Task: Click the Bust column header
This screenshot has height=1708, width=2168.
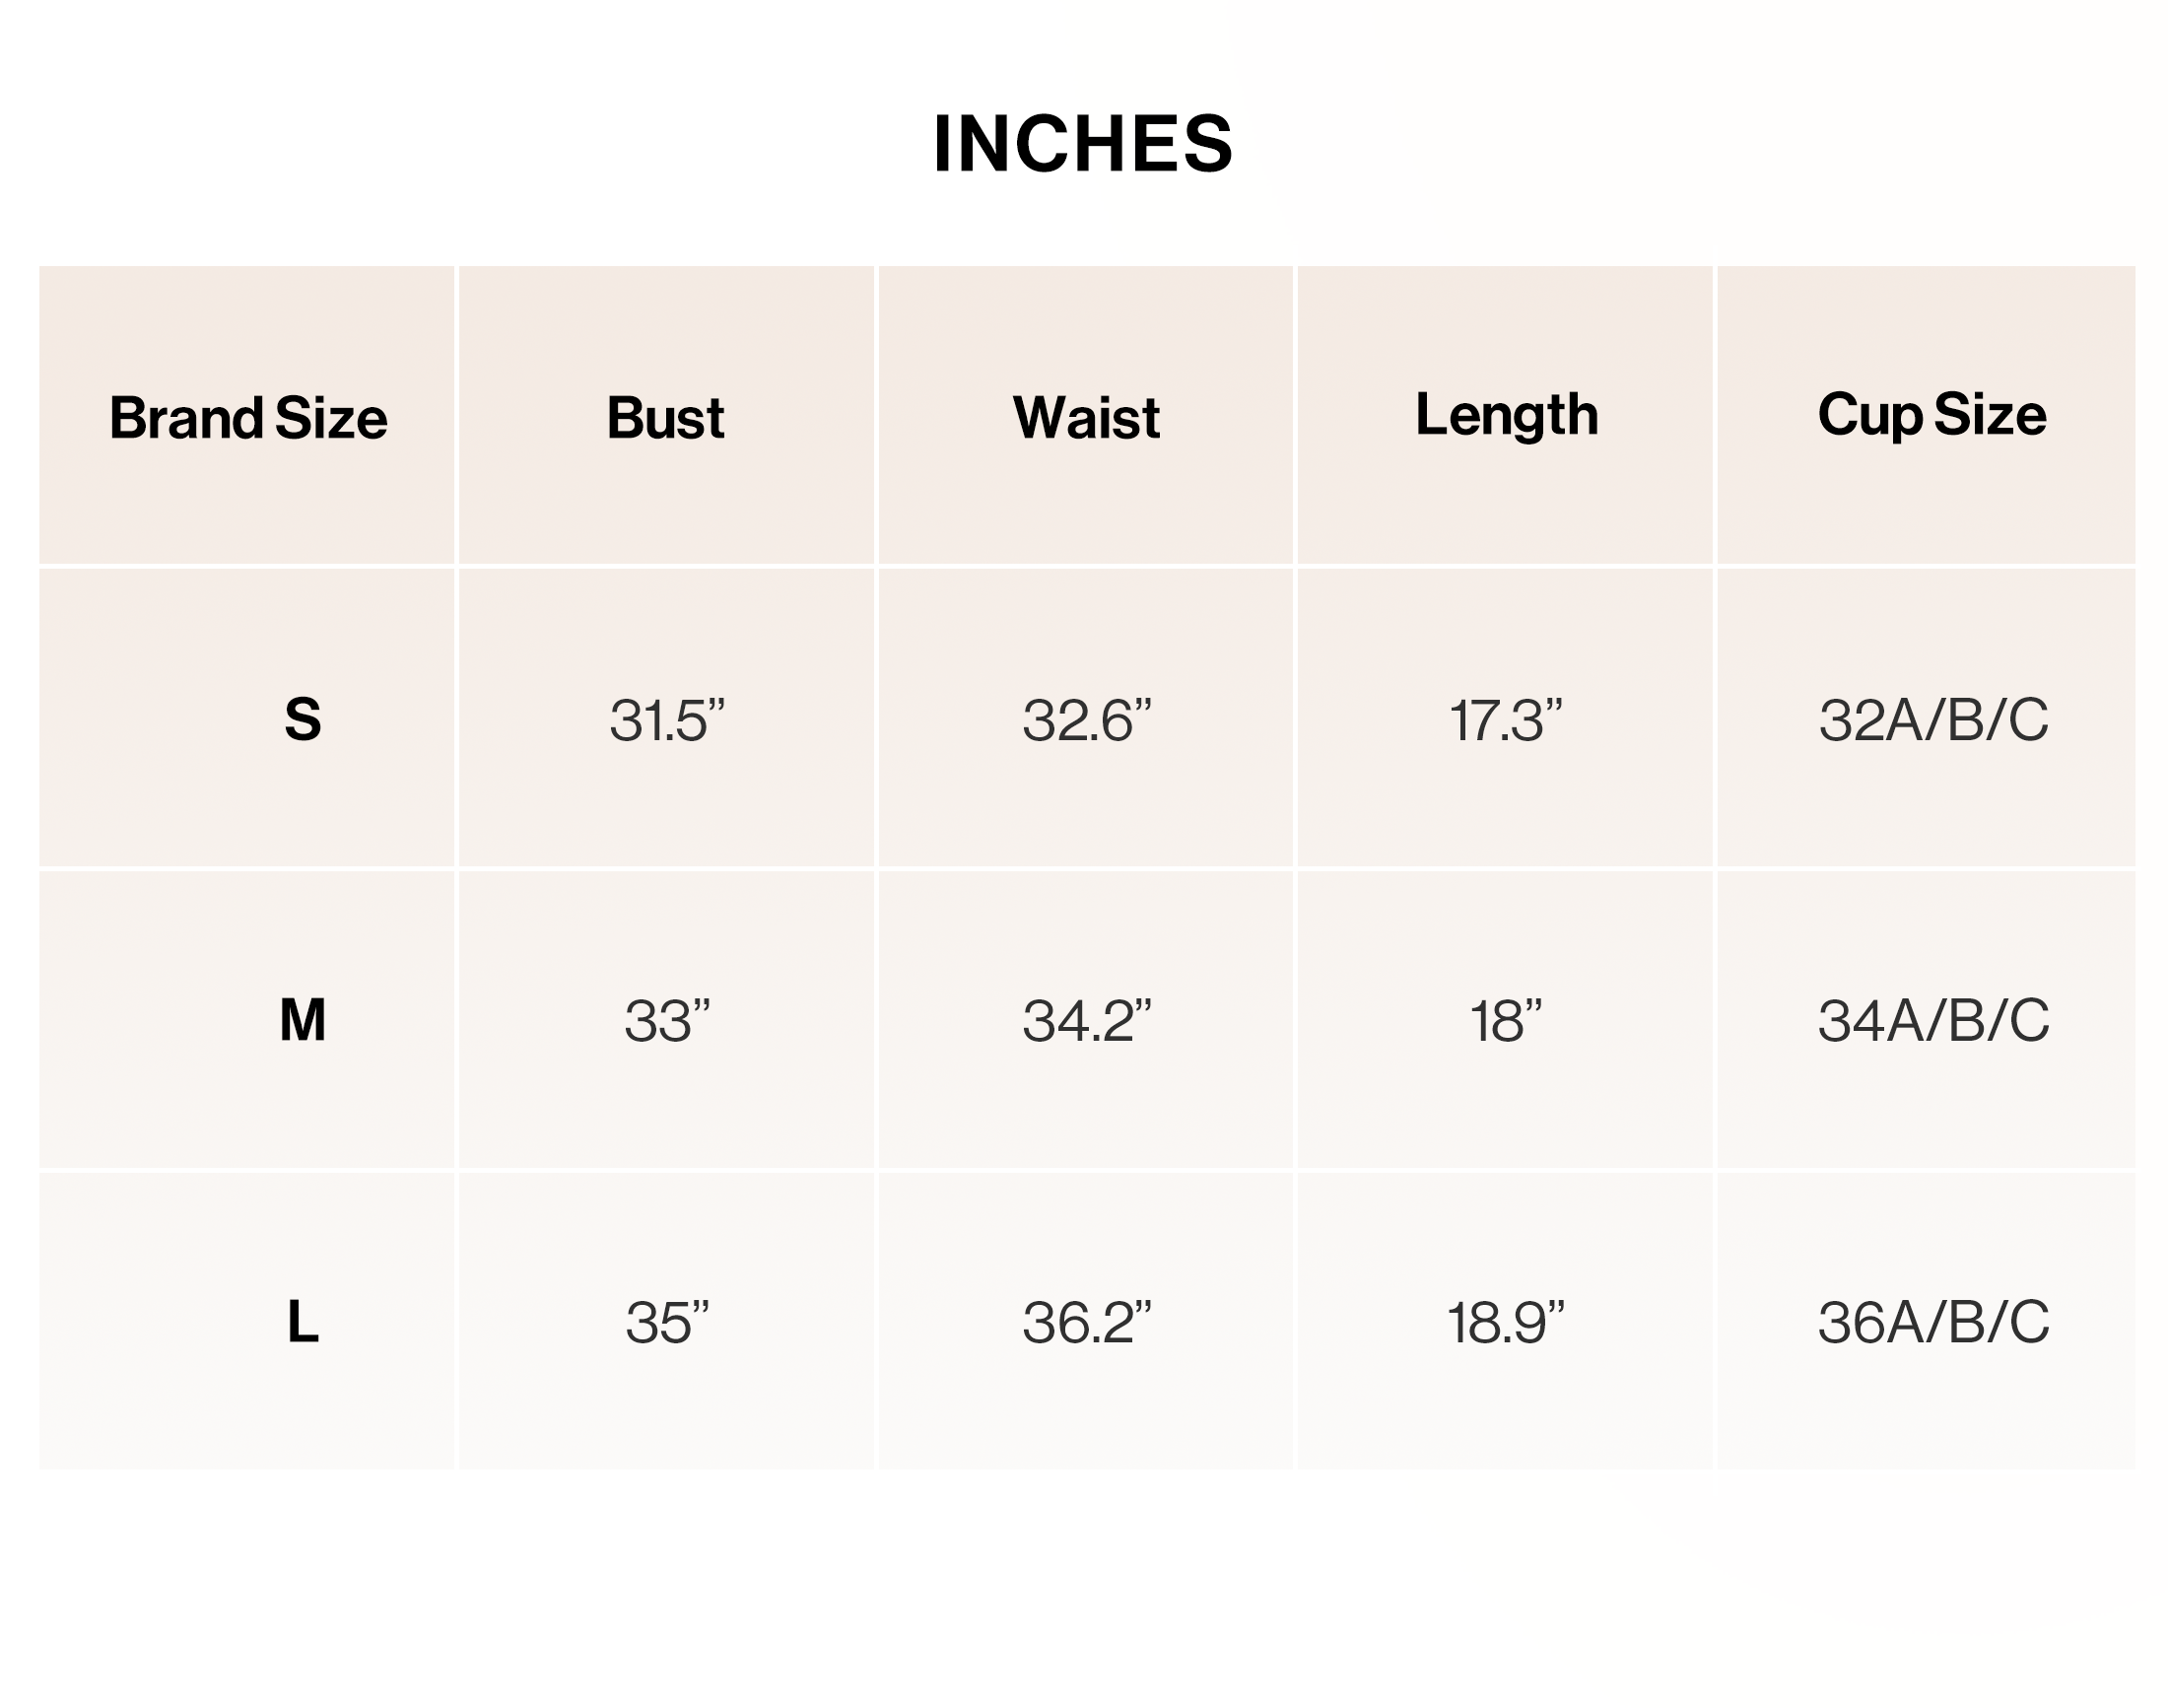Action: click(666, 417)
